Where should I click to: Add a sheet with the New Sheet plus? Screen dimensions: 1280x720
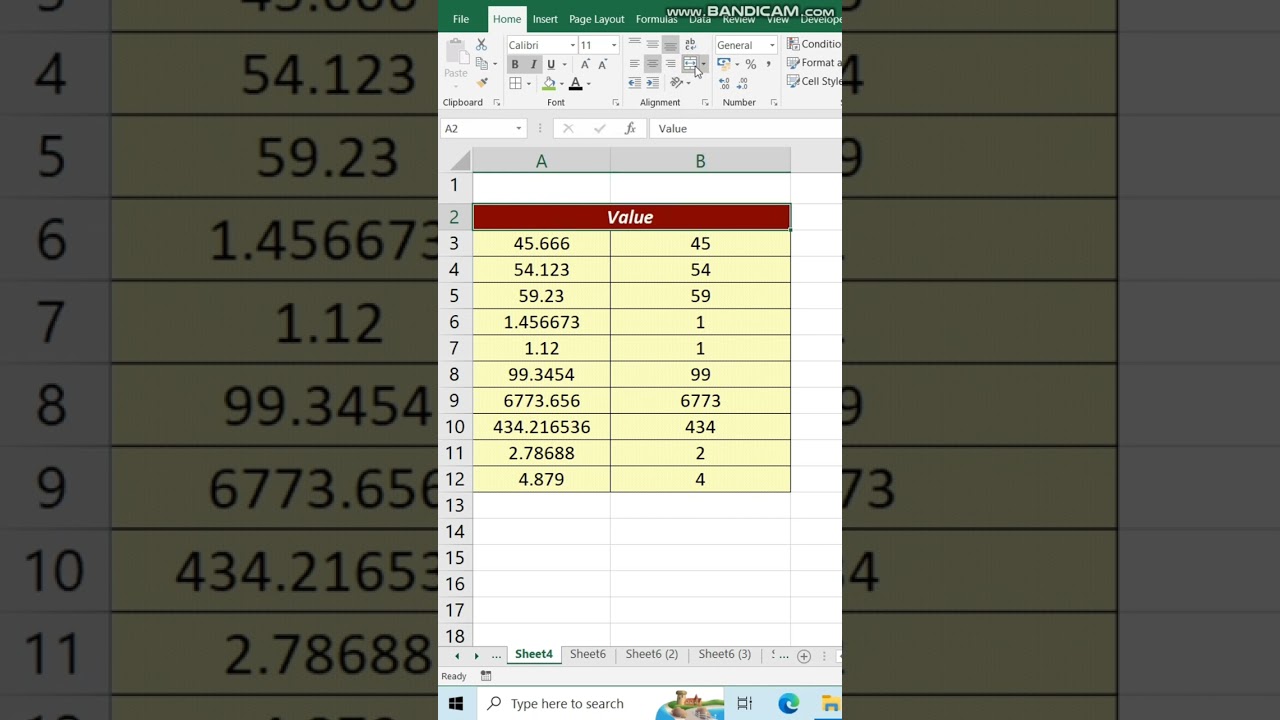[x=803, y=656]
